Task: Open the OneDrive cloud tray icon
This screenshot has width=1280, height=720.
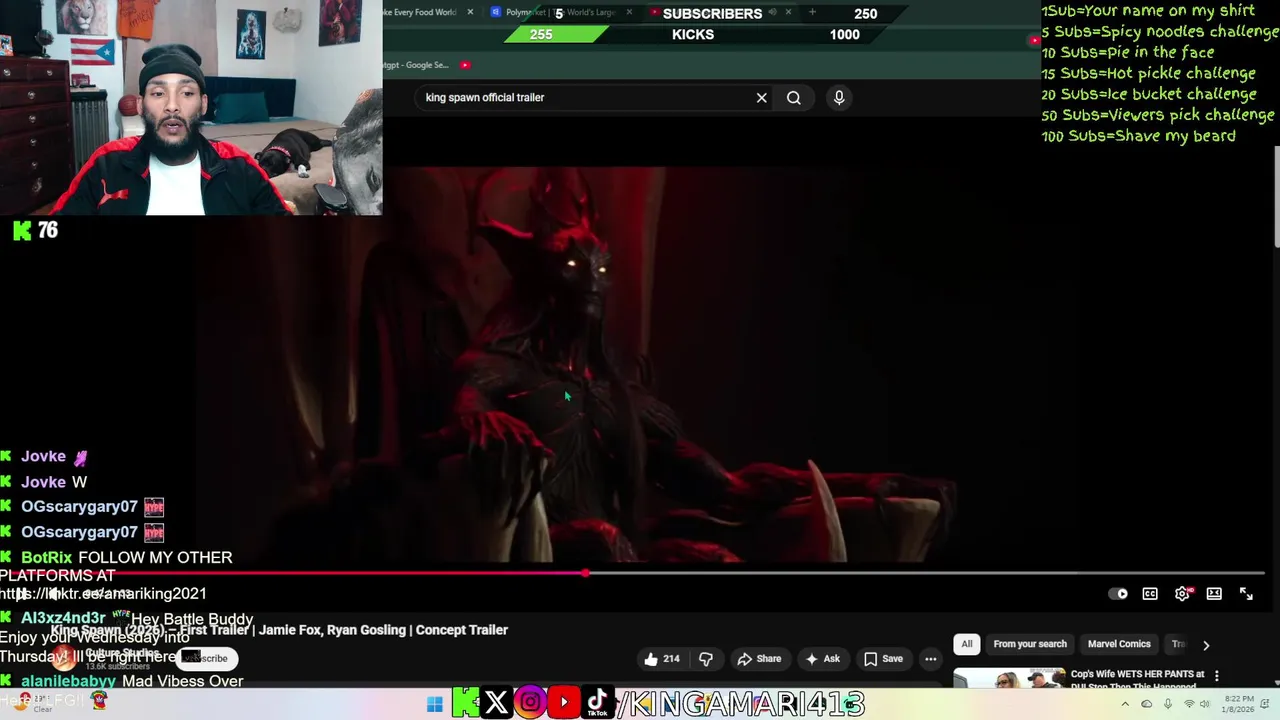Action: [1146, 704]
